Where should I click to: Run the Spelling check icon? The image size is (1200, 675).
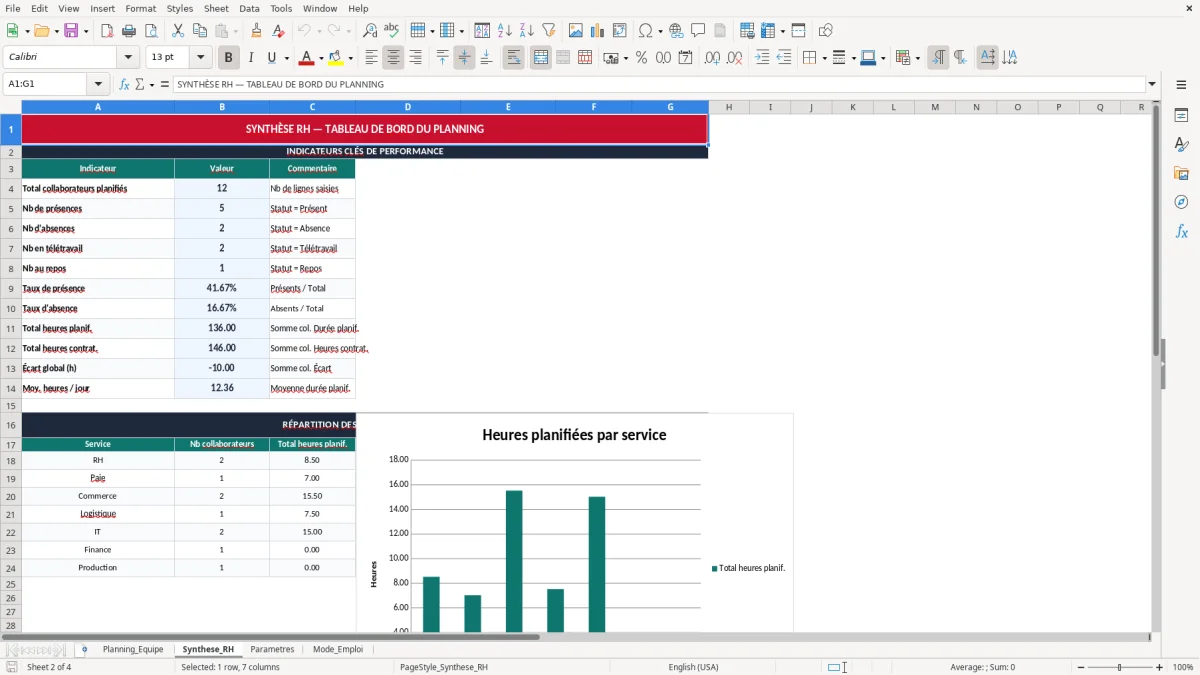point(392,31)
